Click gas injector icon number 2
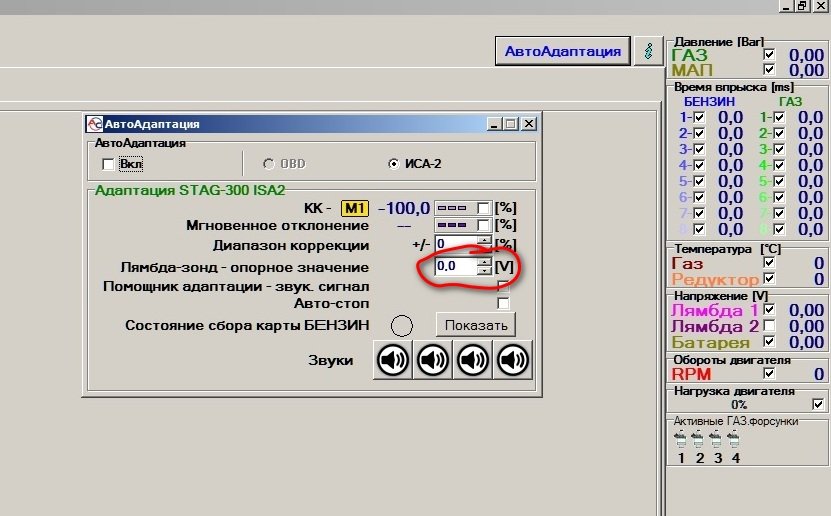Viewport: 831px width, 516px height. [x=698, y=439]
